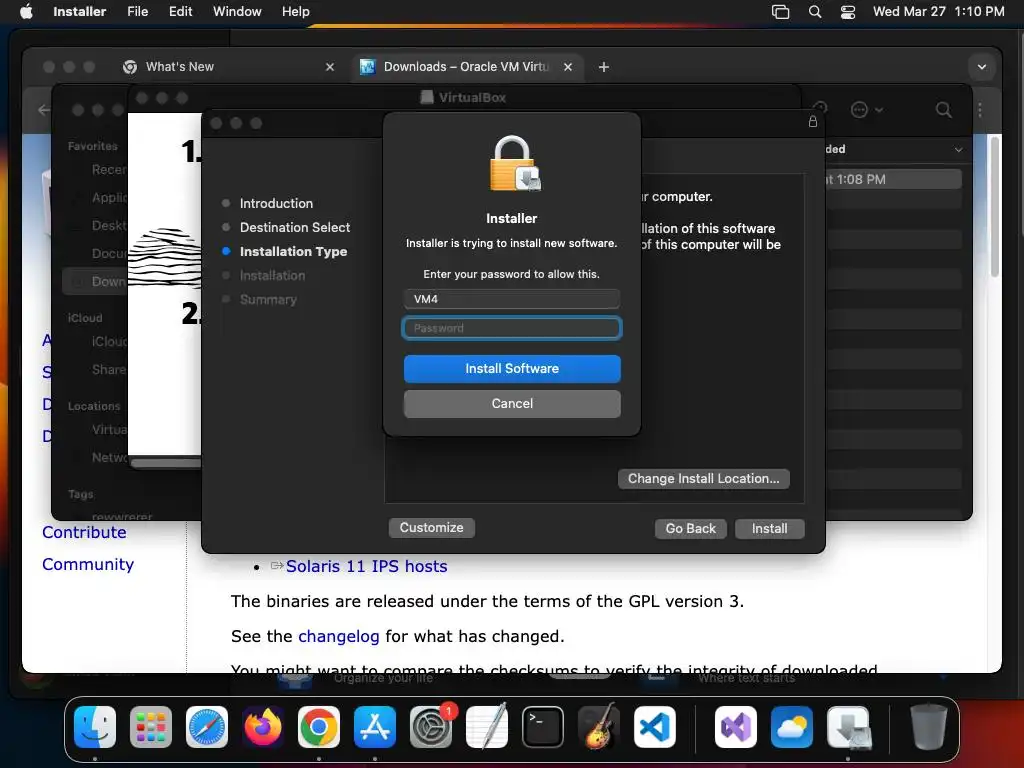The height and width of the screenshot is (768, 1024).
Task: Open the Community sidebar link
Action: click(88, 564)
